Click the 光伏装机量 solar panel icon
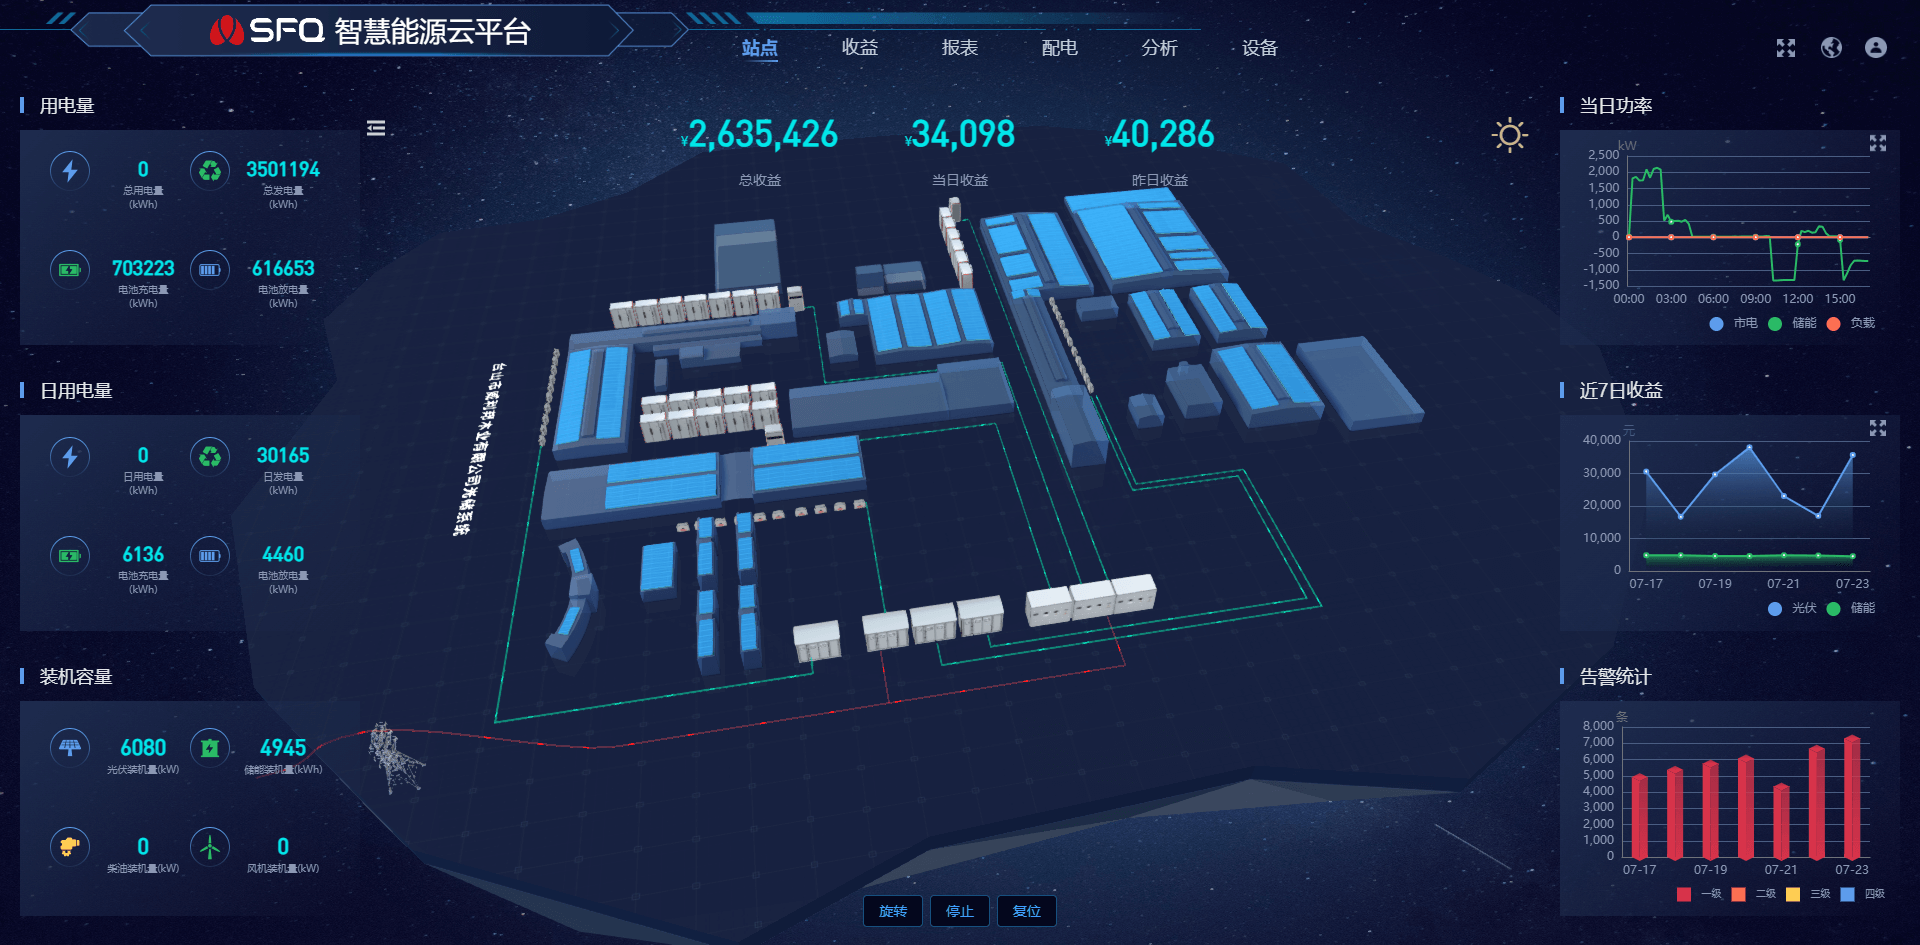Image resolution: width=1920 pixels, height=945 pixels. point(70,747)
